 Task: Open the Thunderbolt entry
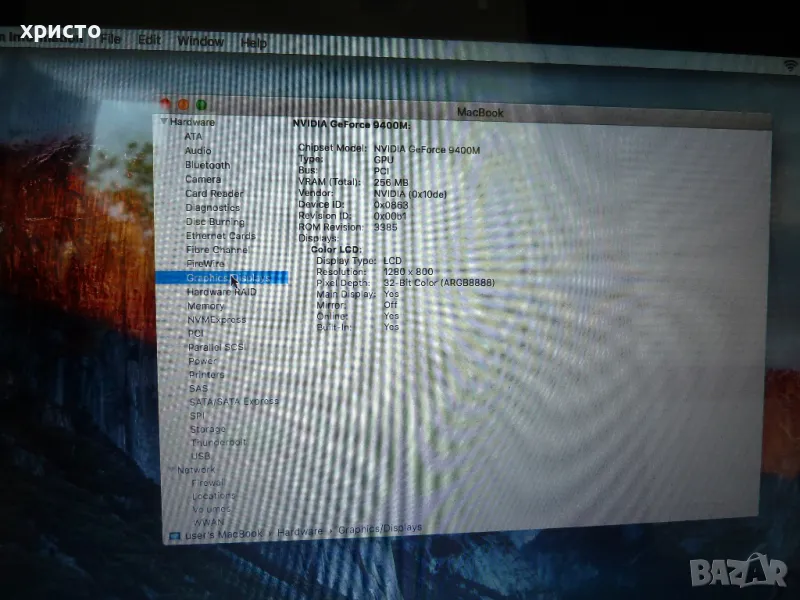(218, 442)
